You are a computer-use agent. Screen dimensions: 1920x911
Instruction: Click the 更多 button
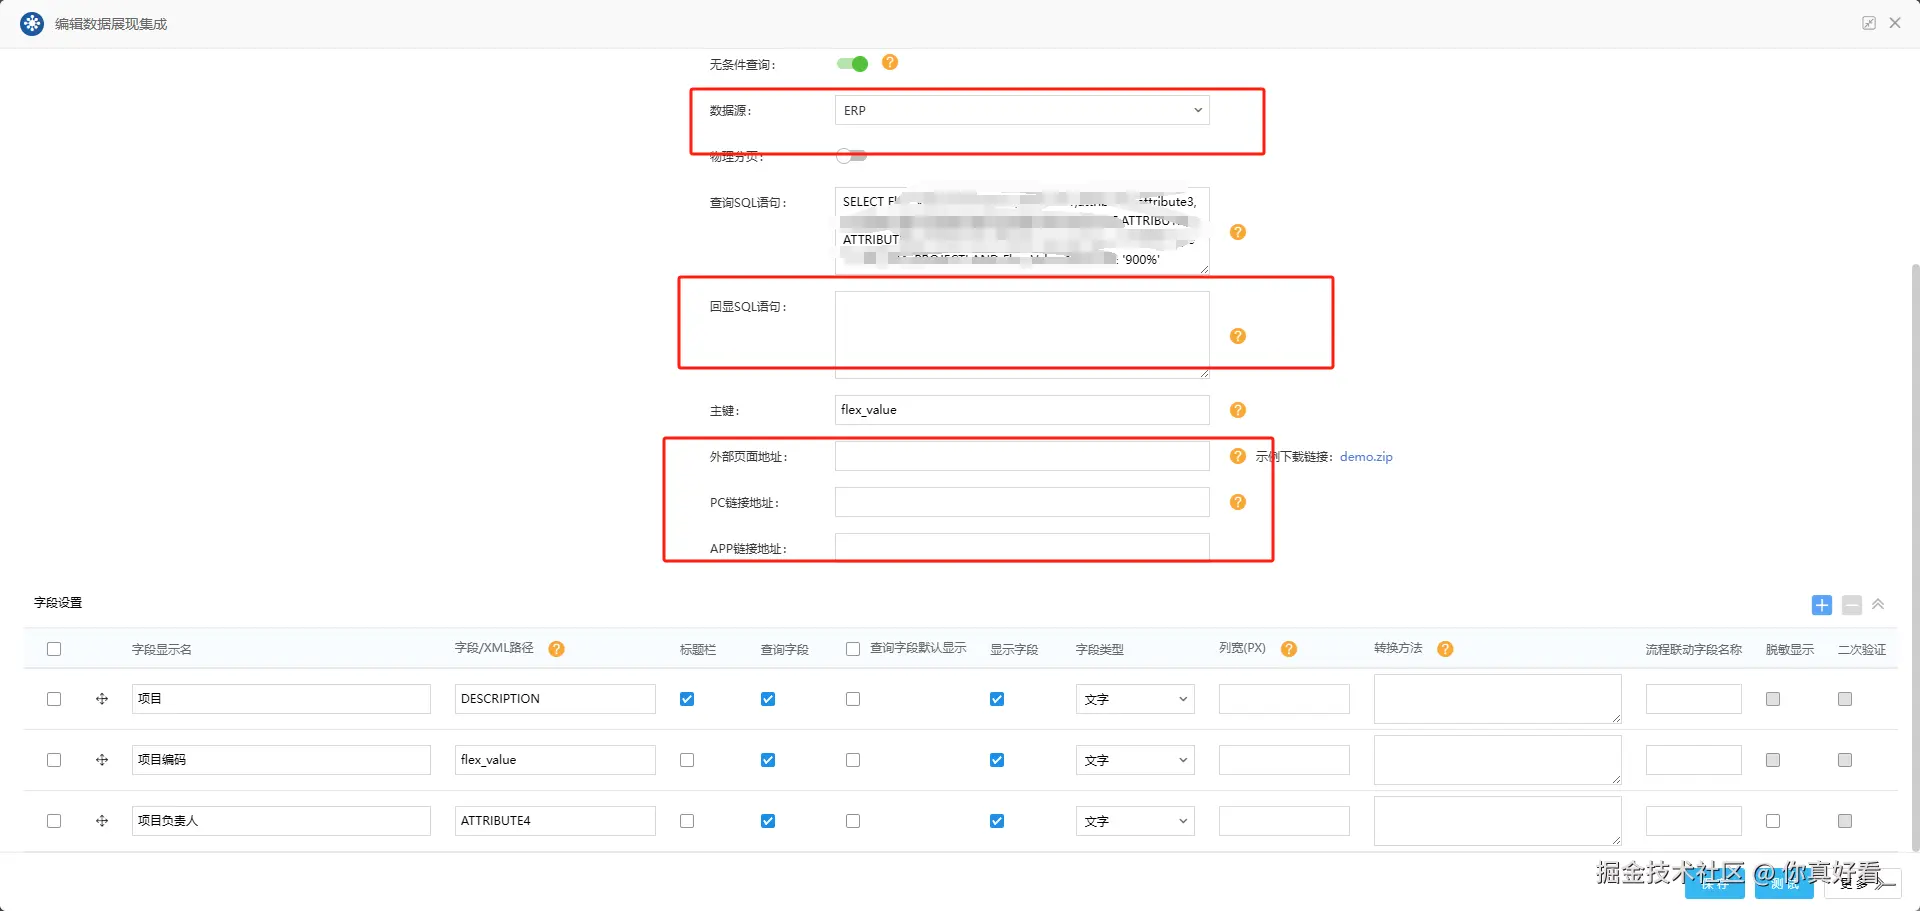click(x=1862, y=884)
